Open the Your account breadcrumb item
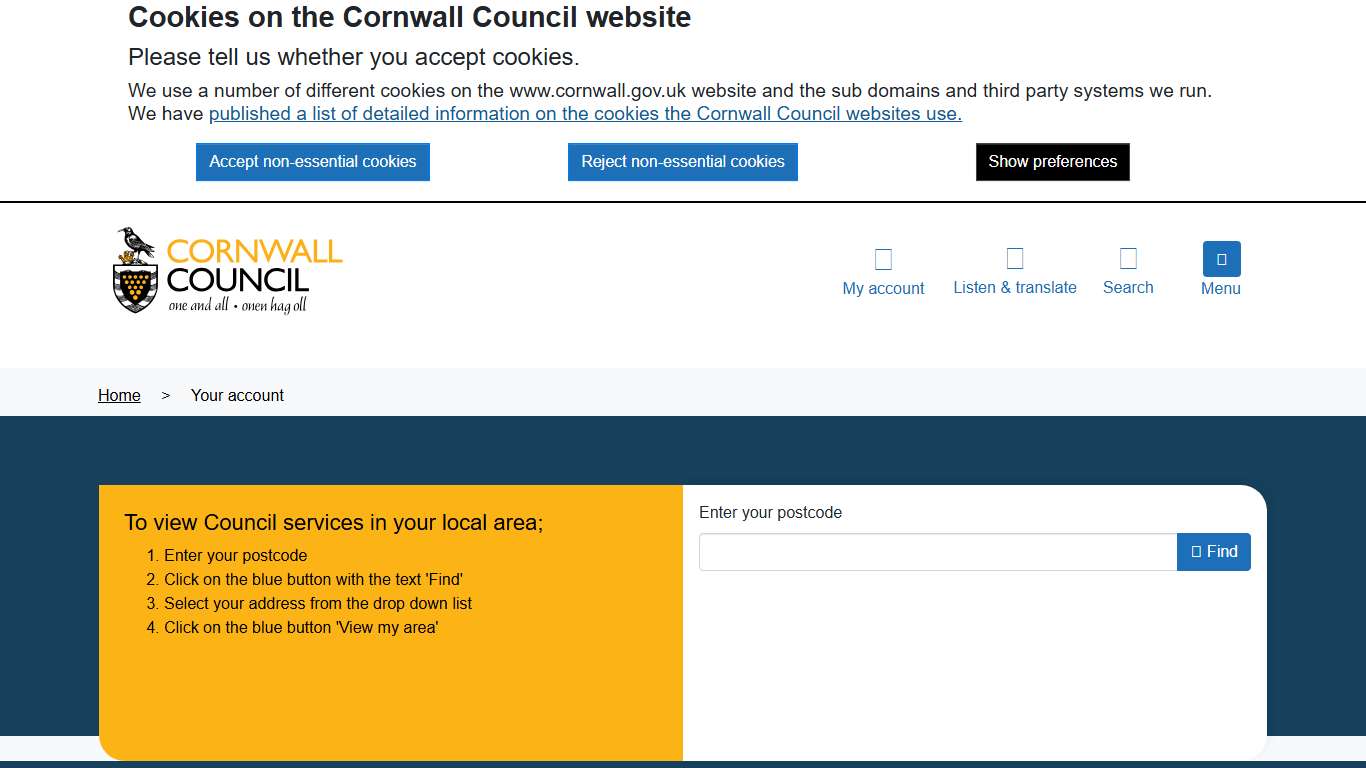This screenshot has width=1366, height=768. coord(237,395)
